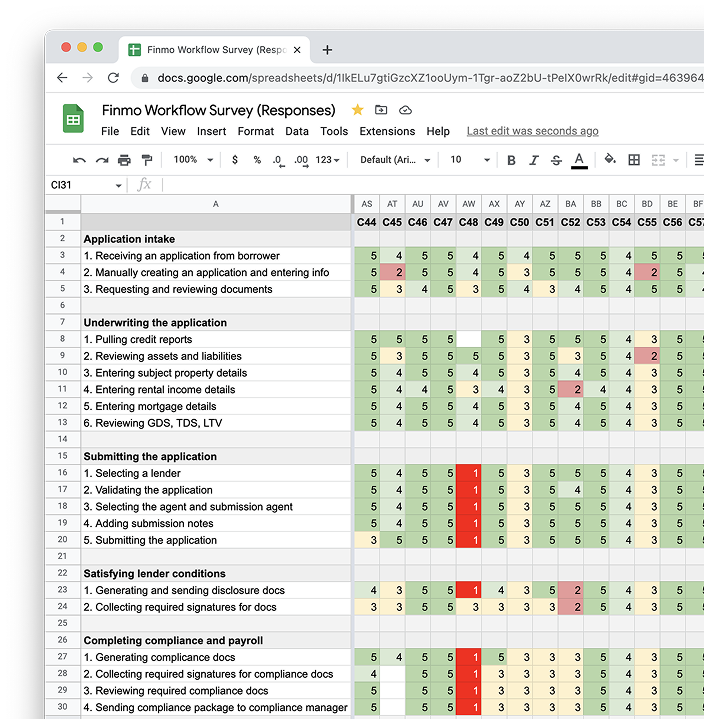Click the site lock icon in address bar
This screenshot has width=704, height=719.
(x=145, y=78)
